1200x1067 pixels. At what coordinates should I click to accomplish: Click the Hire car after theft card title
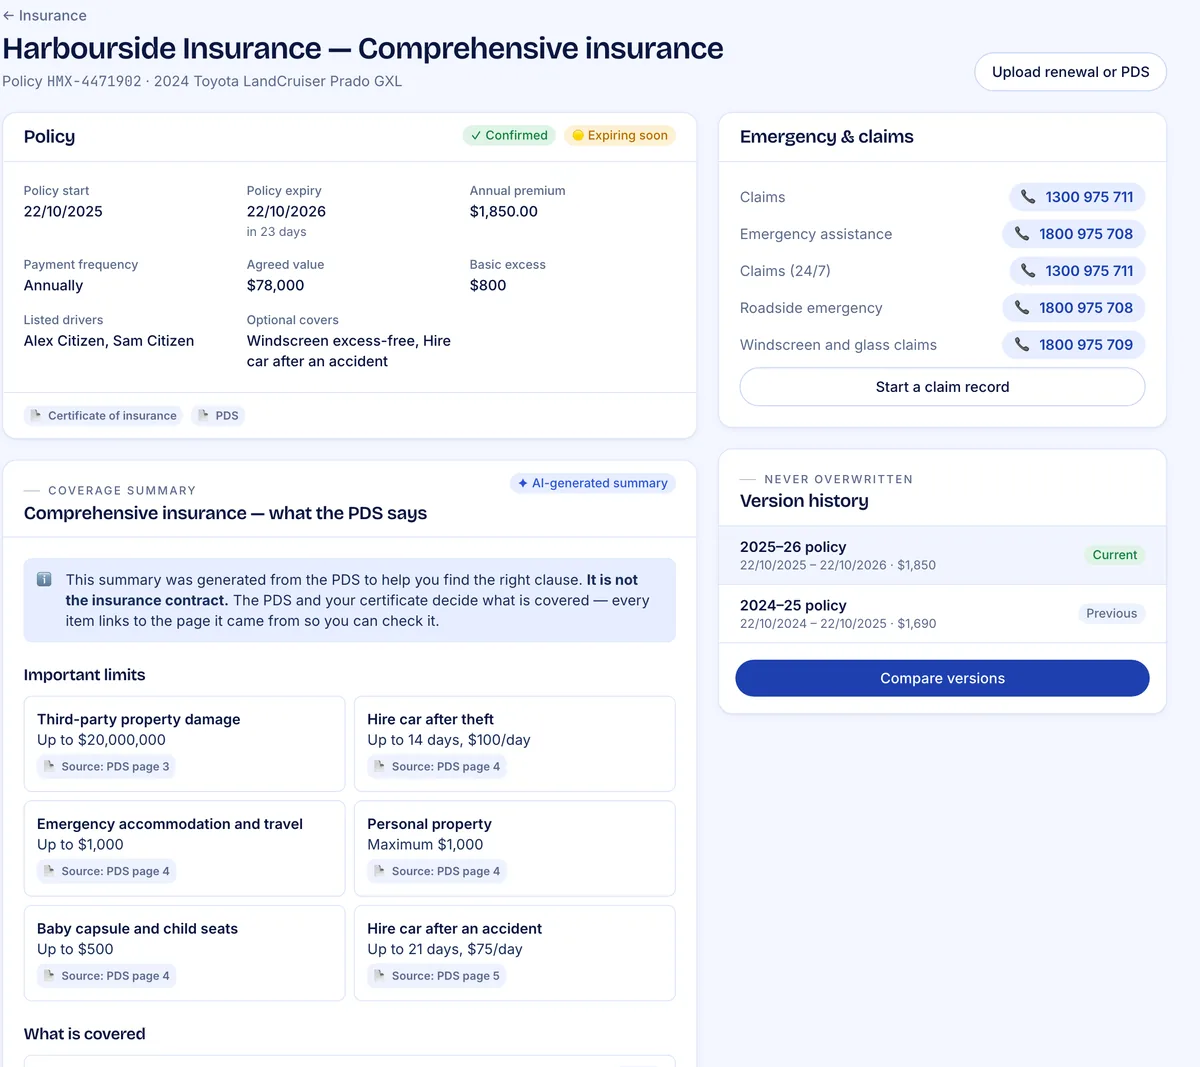[x=430, y=719]
